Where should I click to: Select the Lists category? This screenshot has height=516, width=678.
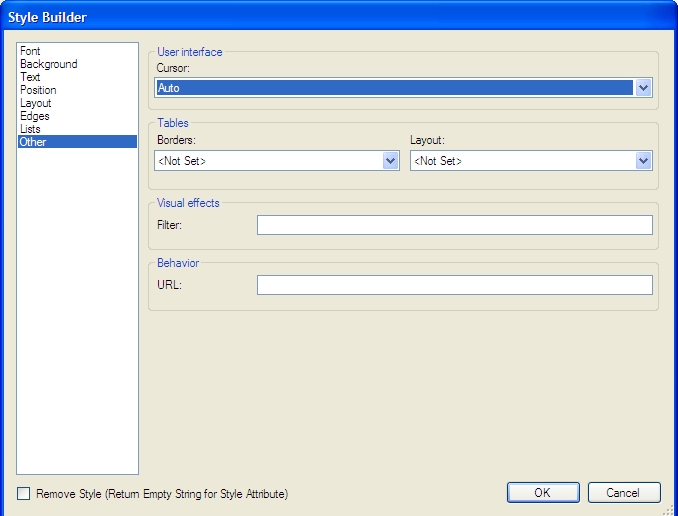click(x=30, y=129)
